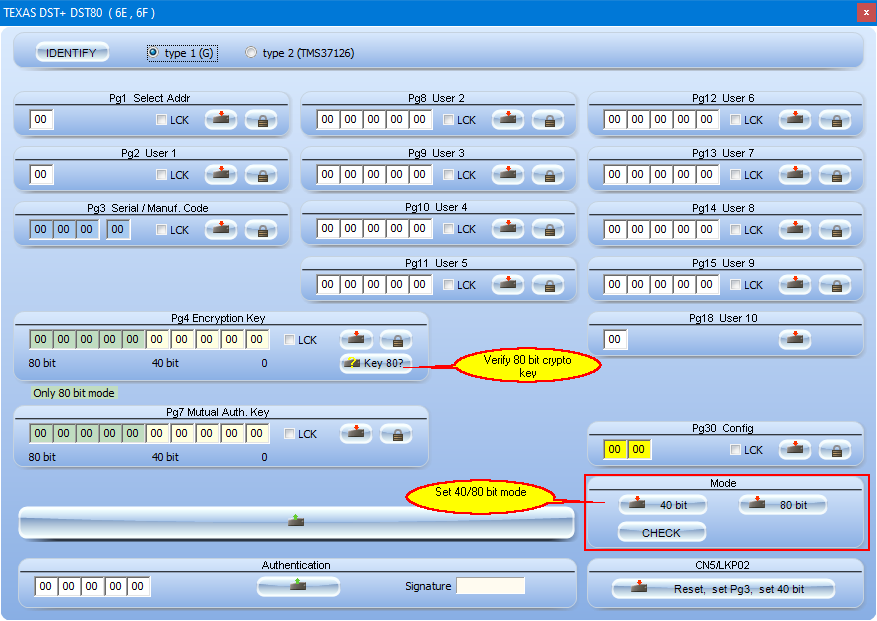Check LCK on Pg7 Mutual Auth. Key
Image resolution: width=877 pixels, height=621 pixels.
(289, 434)
